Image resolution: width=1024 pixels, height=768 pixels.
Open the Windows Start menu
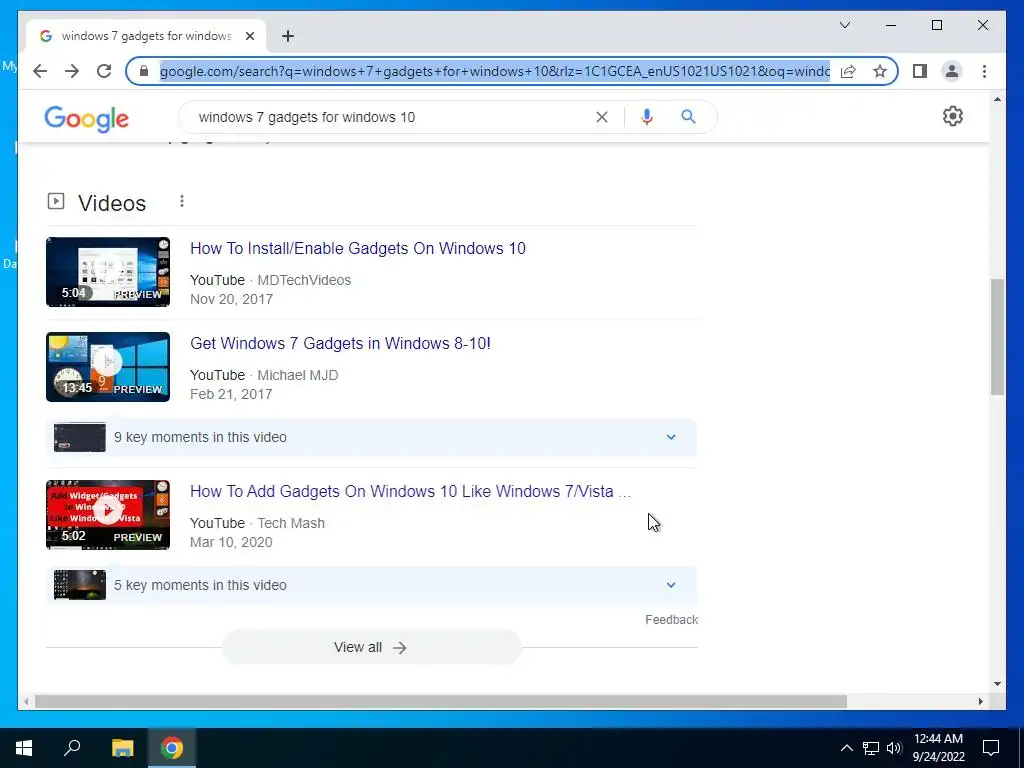tap(24, 748)
